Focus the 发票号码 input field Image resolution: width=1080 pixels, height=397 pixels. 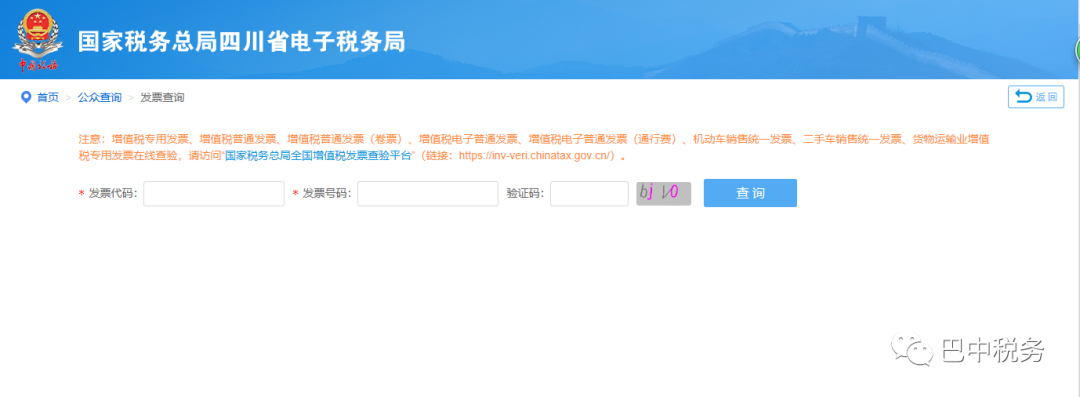(x=428, y=194)
